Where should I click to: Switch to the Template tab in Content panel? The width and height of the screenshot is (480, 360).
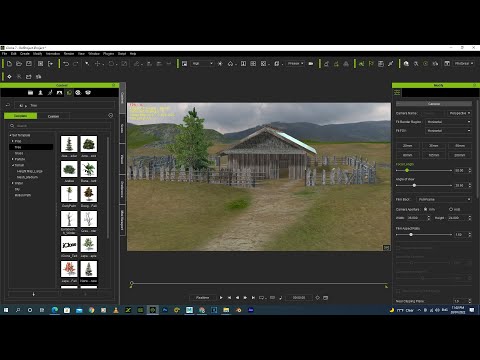tap(21, 116)
